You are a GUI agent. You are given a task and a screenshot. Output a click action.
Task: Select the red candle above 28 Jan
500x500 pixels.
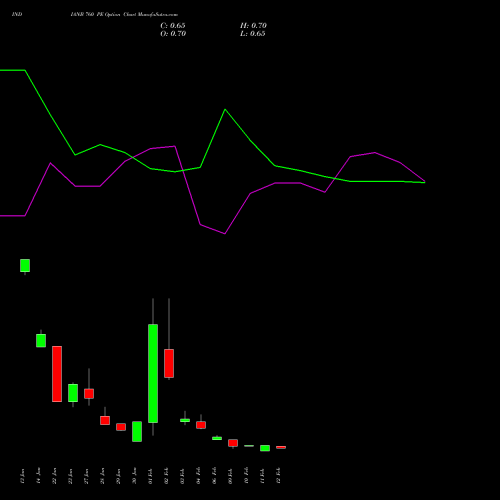[105, 420]
